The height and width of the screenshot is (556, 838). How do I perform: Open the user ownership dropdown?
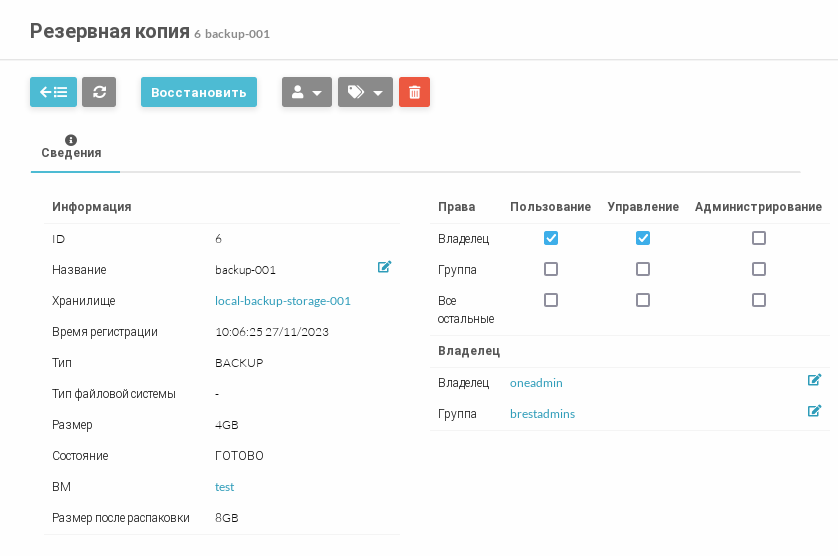point(306,92)
